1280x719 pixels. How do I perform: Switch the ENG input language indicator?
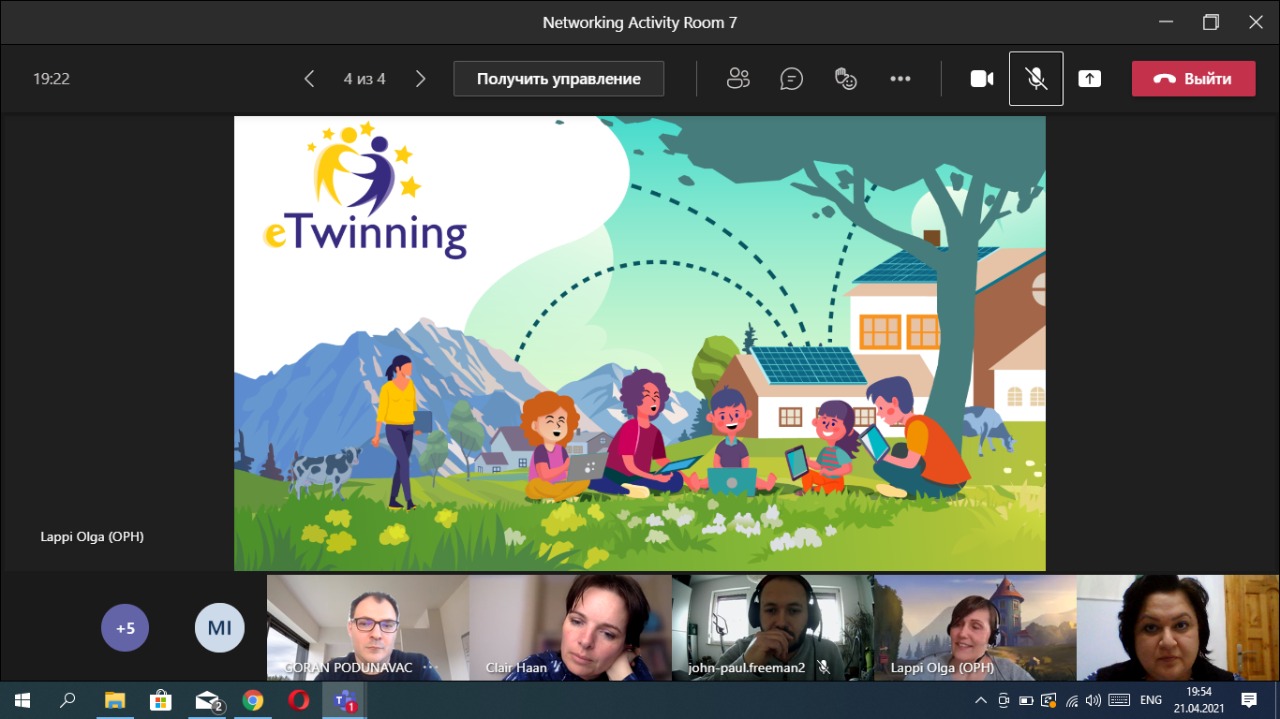[x=1151, y=700]
